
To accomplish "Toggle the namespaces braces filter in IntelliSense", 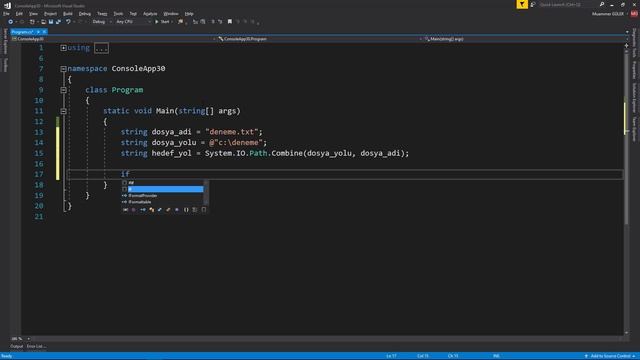I will [x=186, y=210].
